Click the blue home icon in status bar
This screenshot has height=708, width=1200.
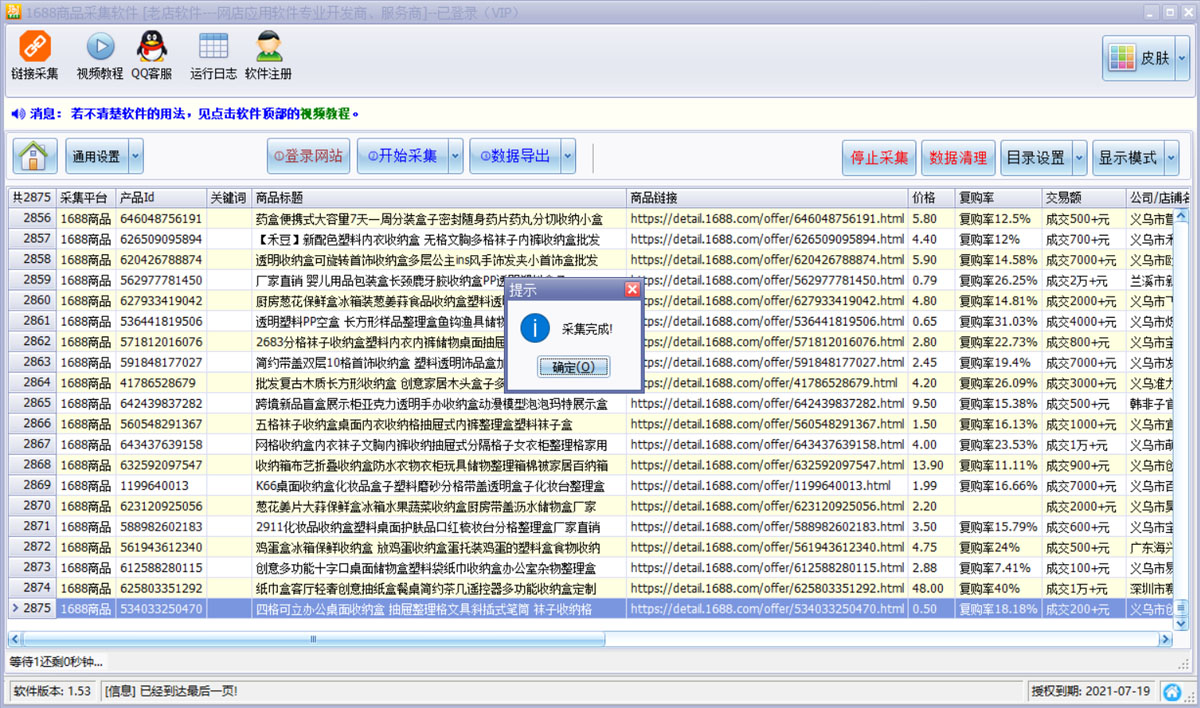tap(1171, 691)
